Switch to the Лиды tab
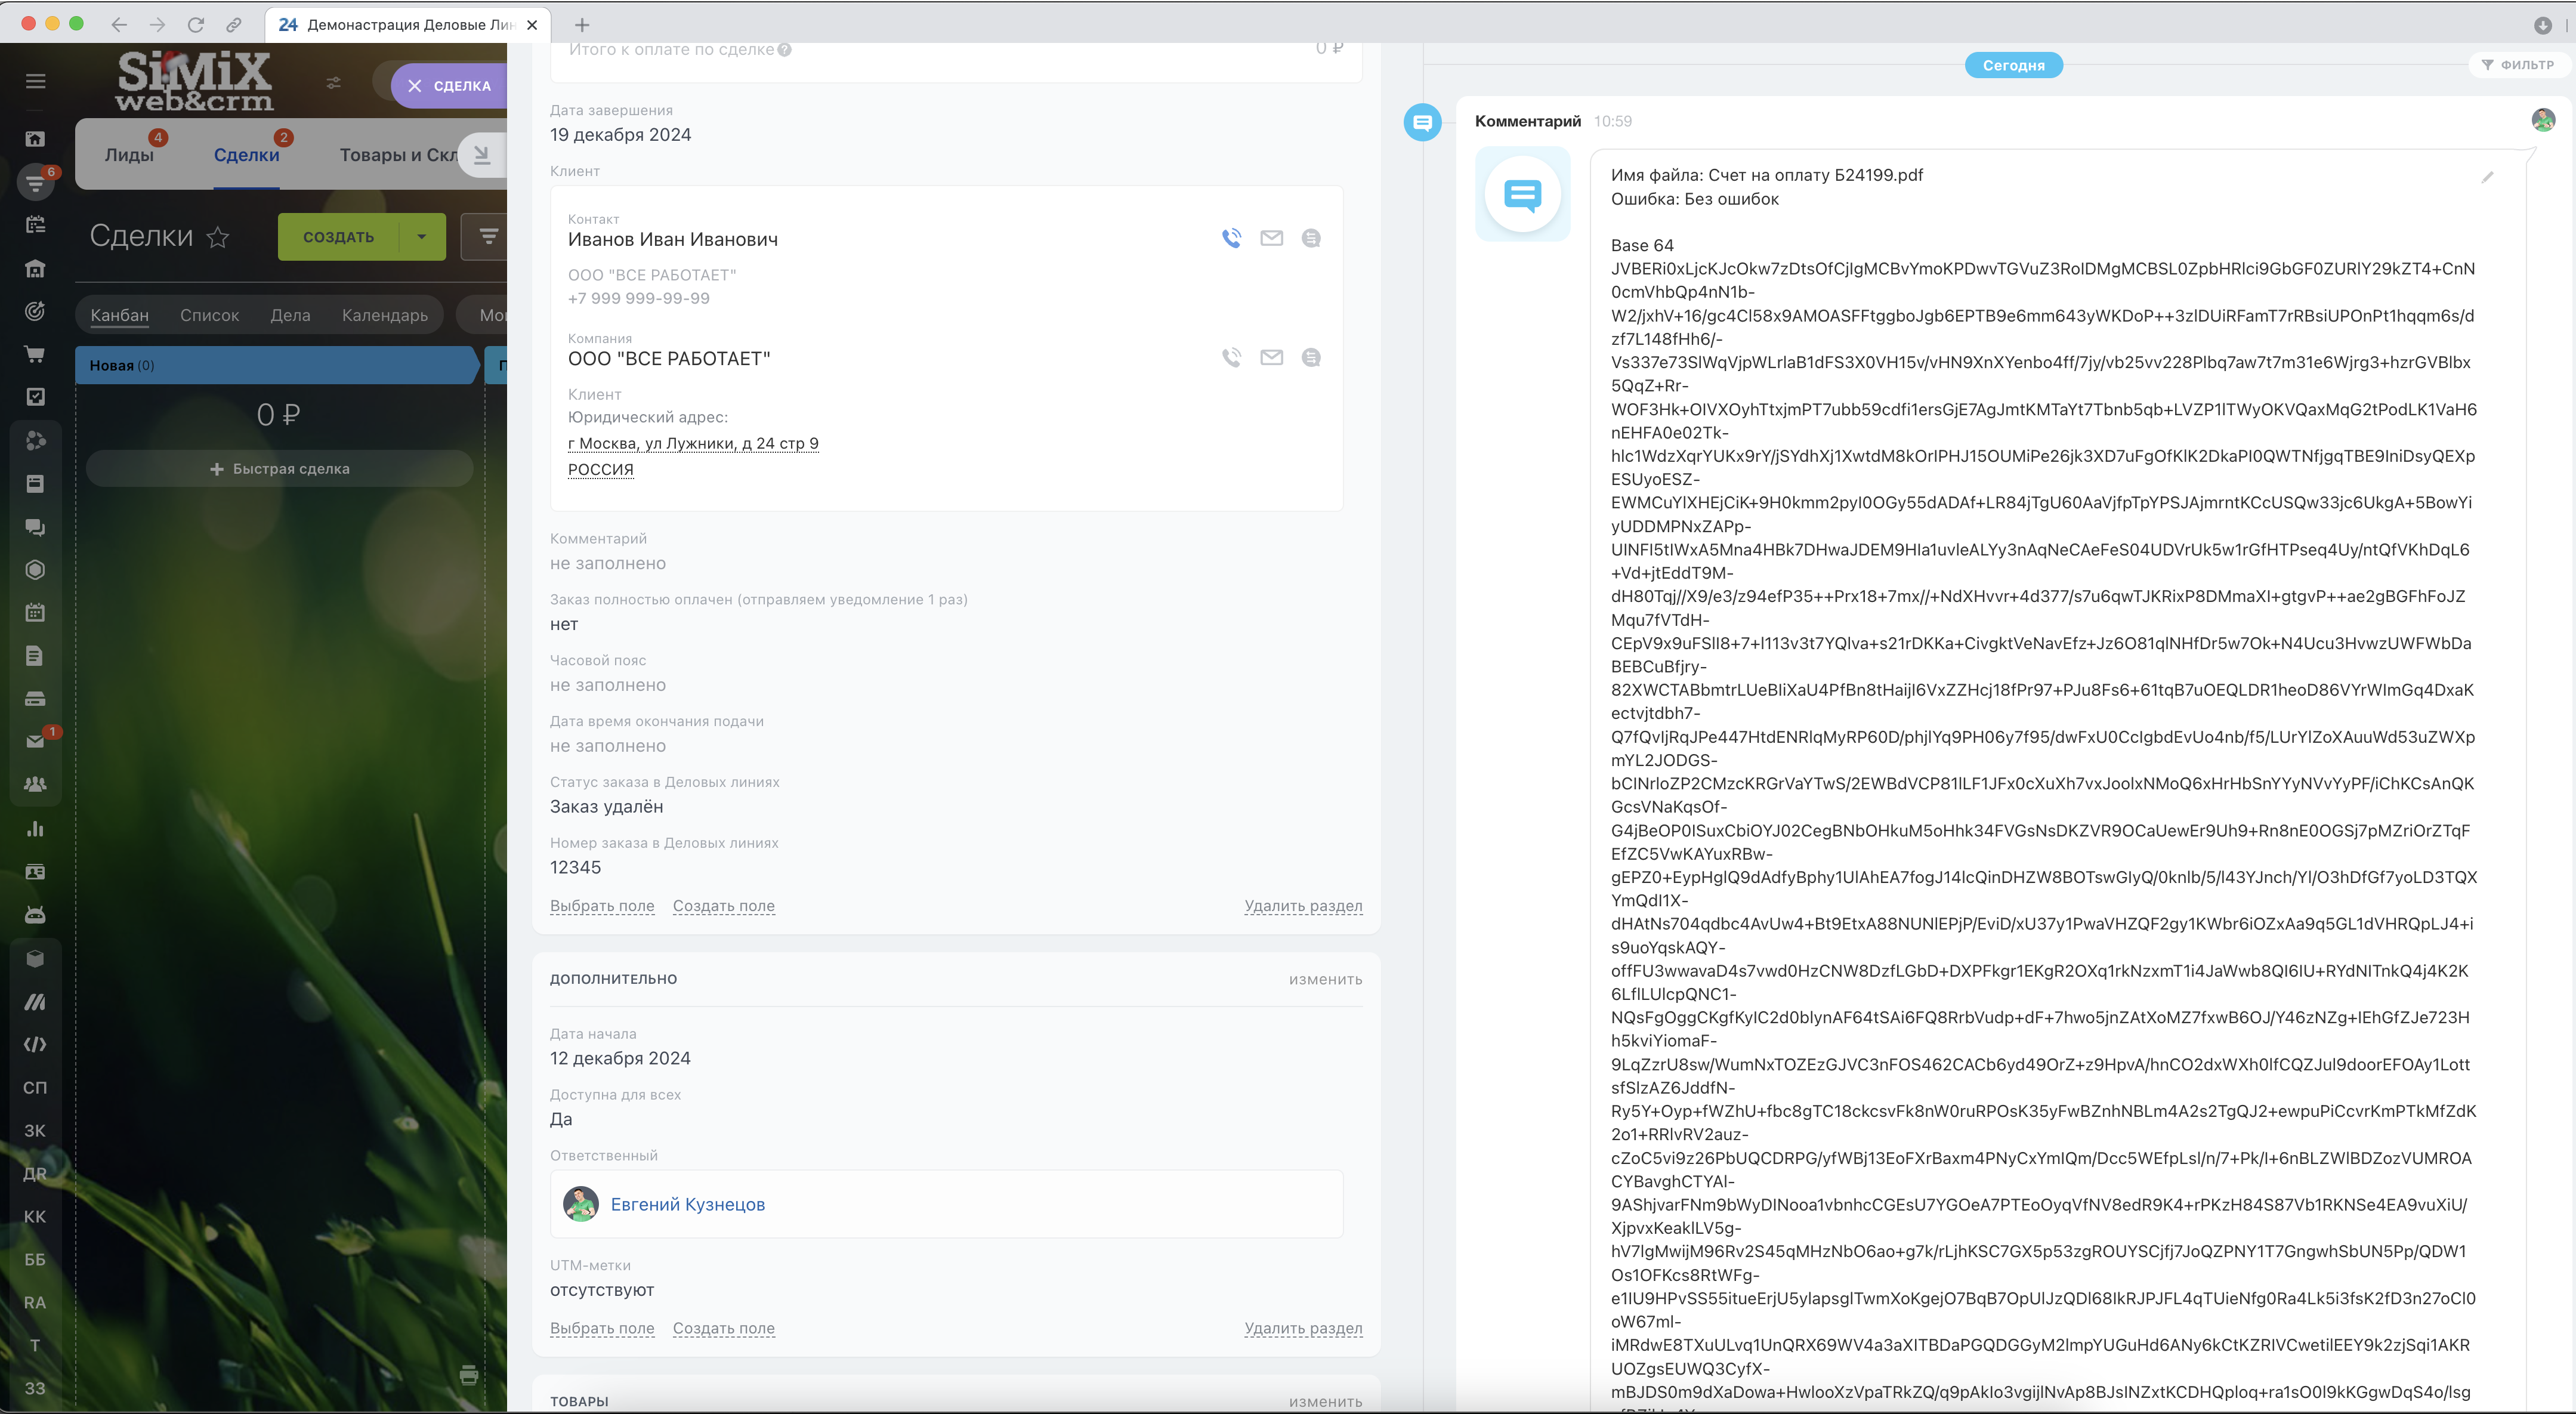Viewport: 2576px width, 1414px height. click(129, 155)
